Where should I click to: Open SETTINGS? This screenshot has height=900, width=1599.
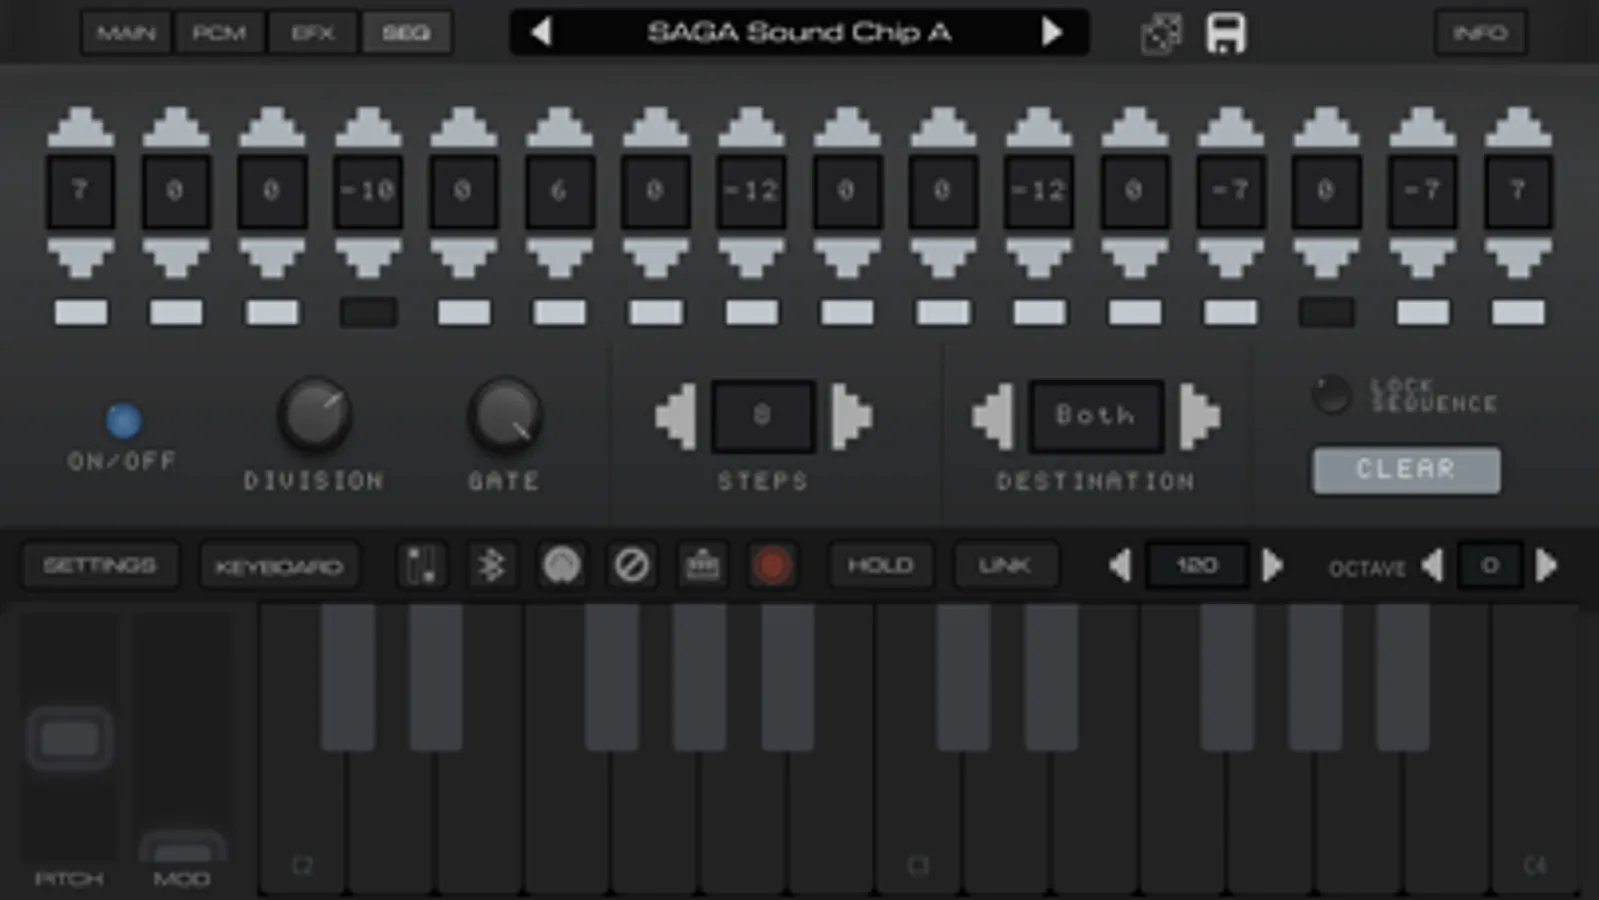pos(100,566)
